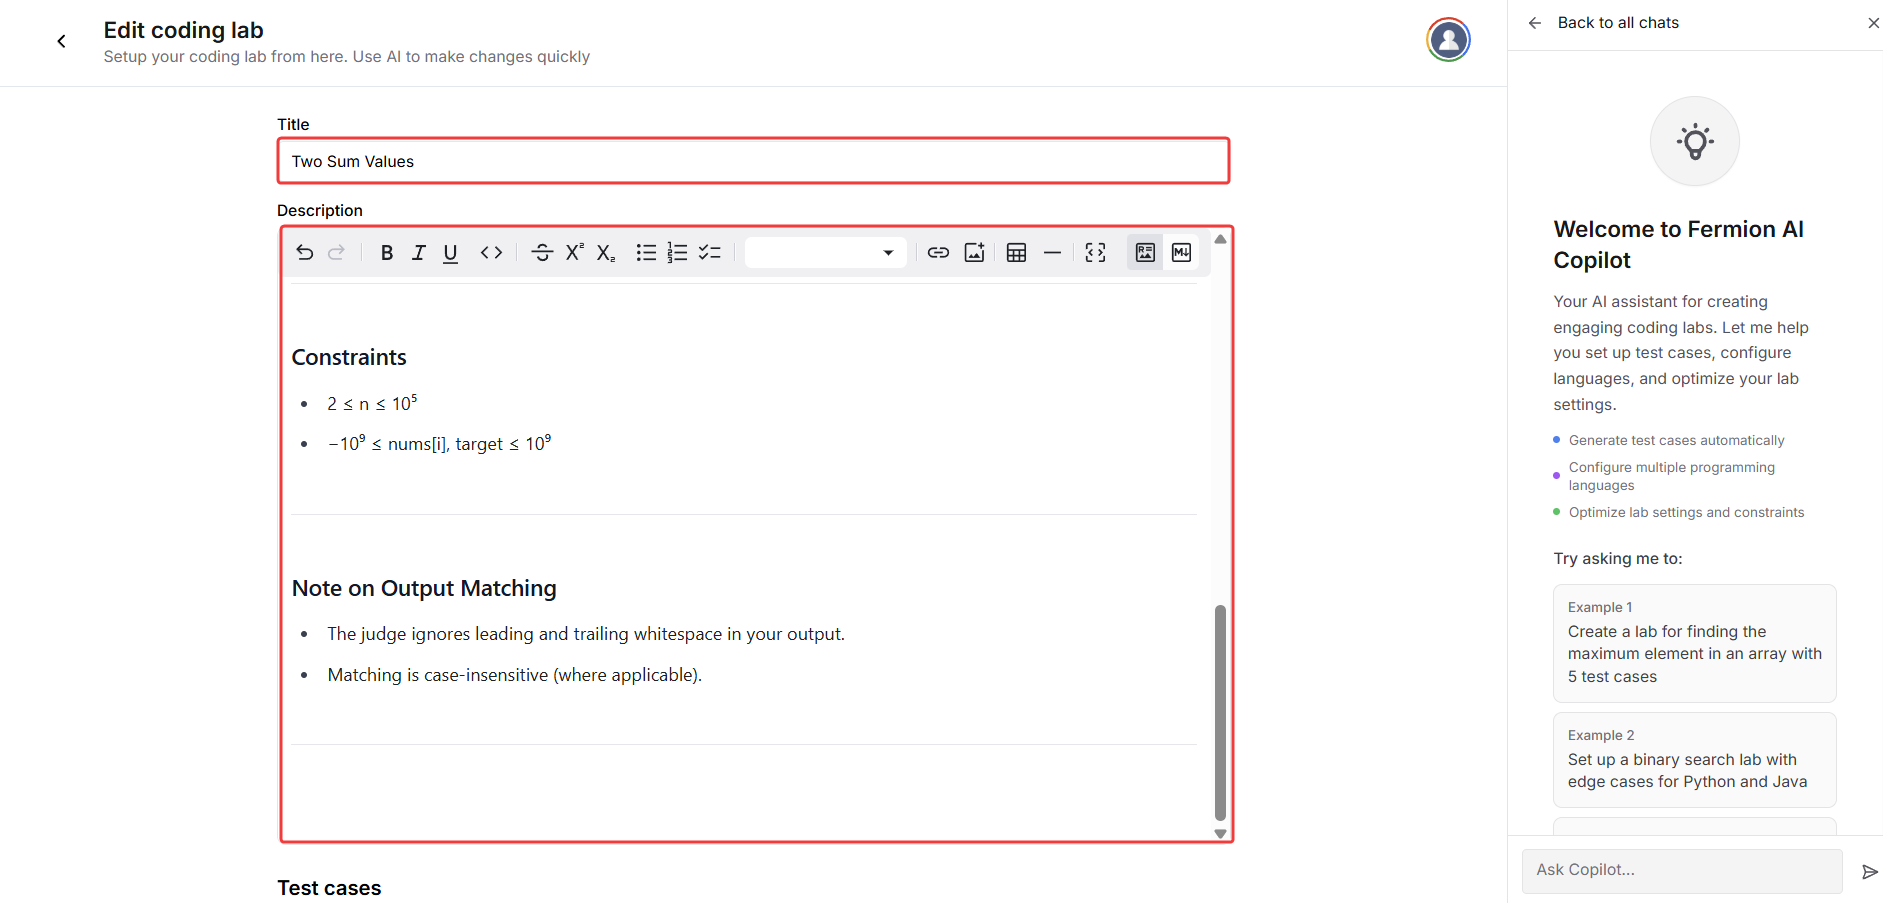
Task: Insert a link via toolbar
Action: 938,253
